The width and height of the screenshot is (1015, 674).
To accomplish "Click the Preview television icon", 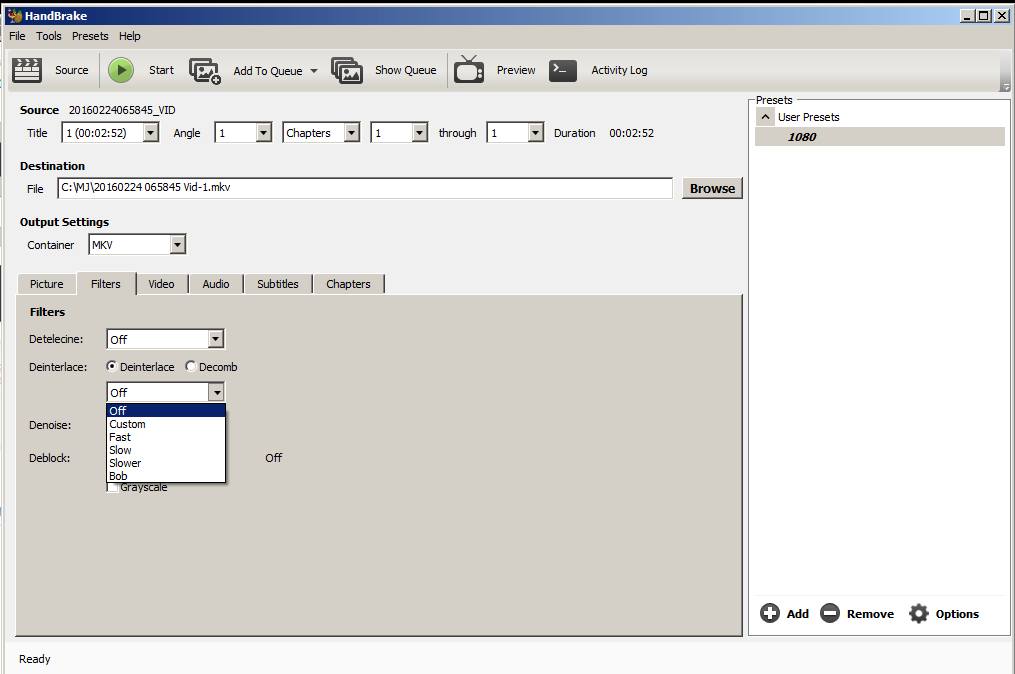I will [x=469, y=69].
